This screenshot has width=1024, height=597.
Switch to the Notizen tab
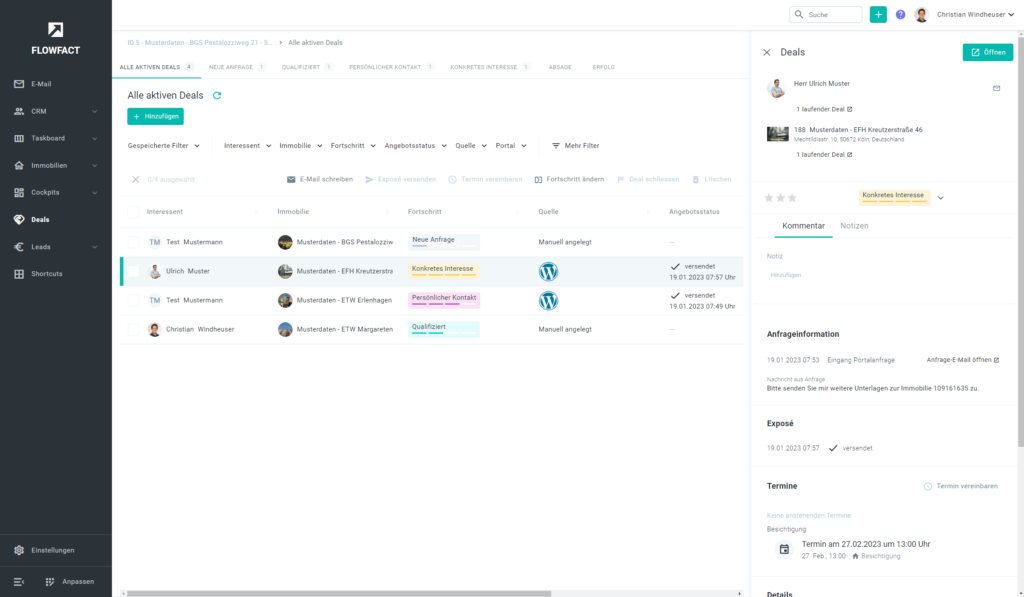pyautogui.click(x=854, y=226)
